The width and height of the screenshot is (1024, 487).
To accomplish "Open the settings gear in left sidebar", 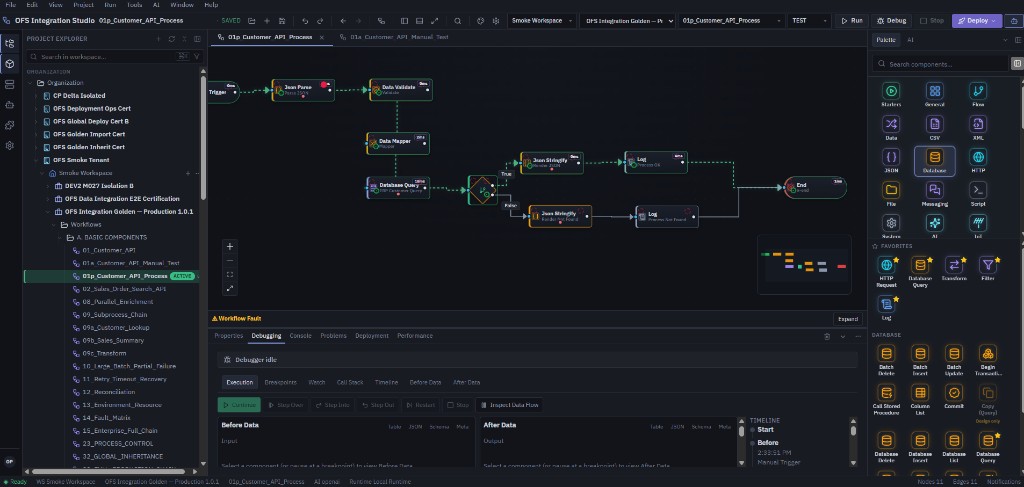I will (x=9, y=146).
